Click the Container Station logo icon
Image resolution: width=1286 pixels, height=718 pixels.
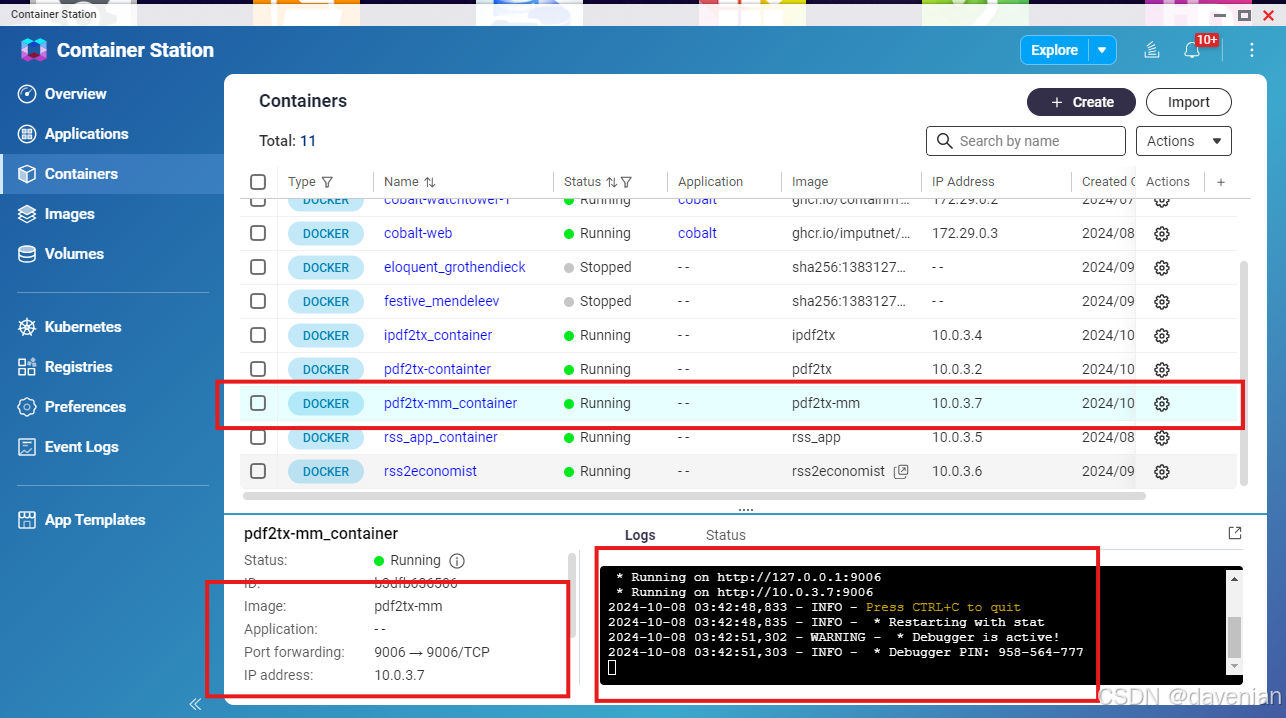[34, 50]
